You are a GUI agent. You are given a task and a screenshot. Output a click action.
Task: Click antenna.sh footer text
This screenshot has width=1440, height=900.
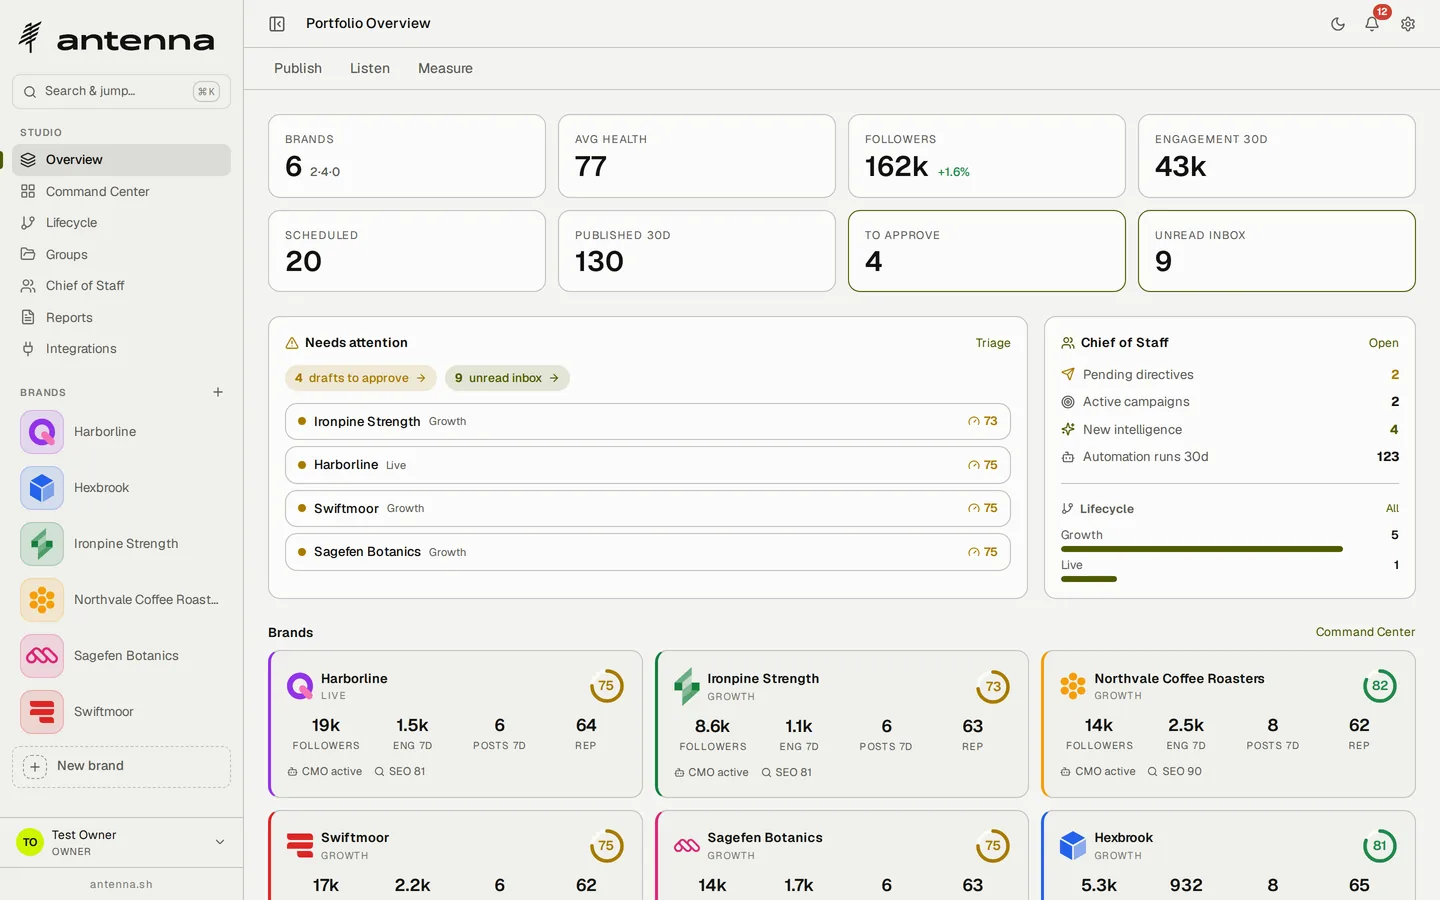[x=121, y=885]
